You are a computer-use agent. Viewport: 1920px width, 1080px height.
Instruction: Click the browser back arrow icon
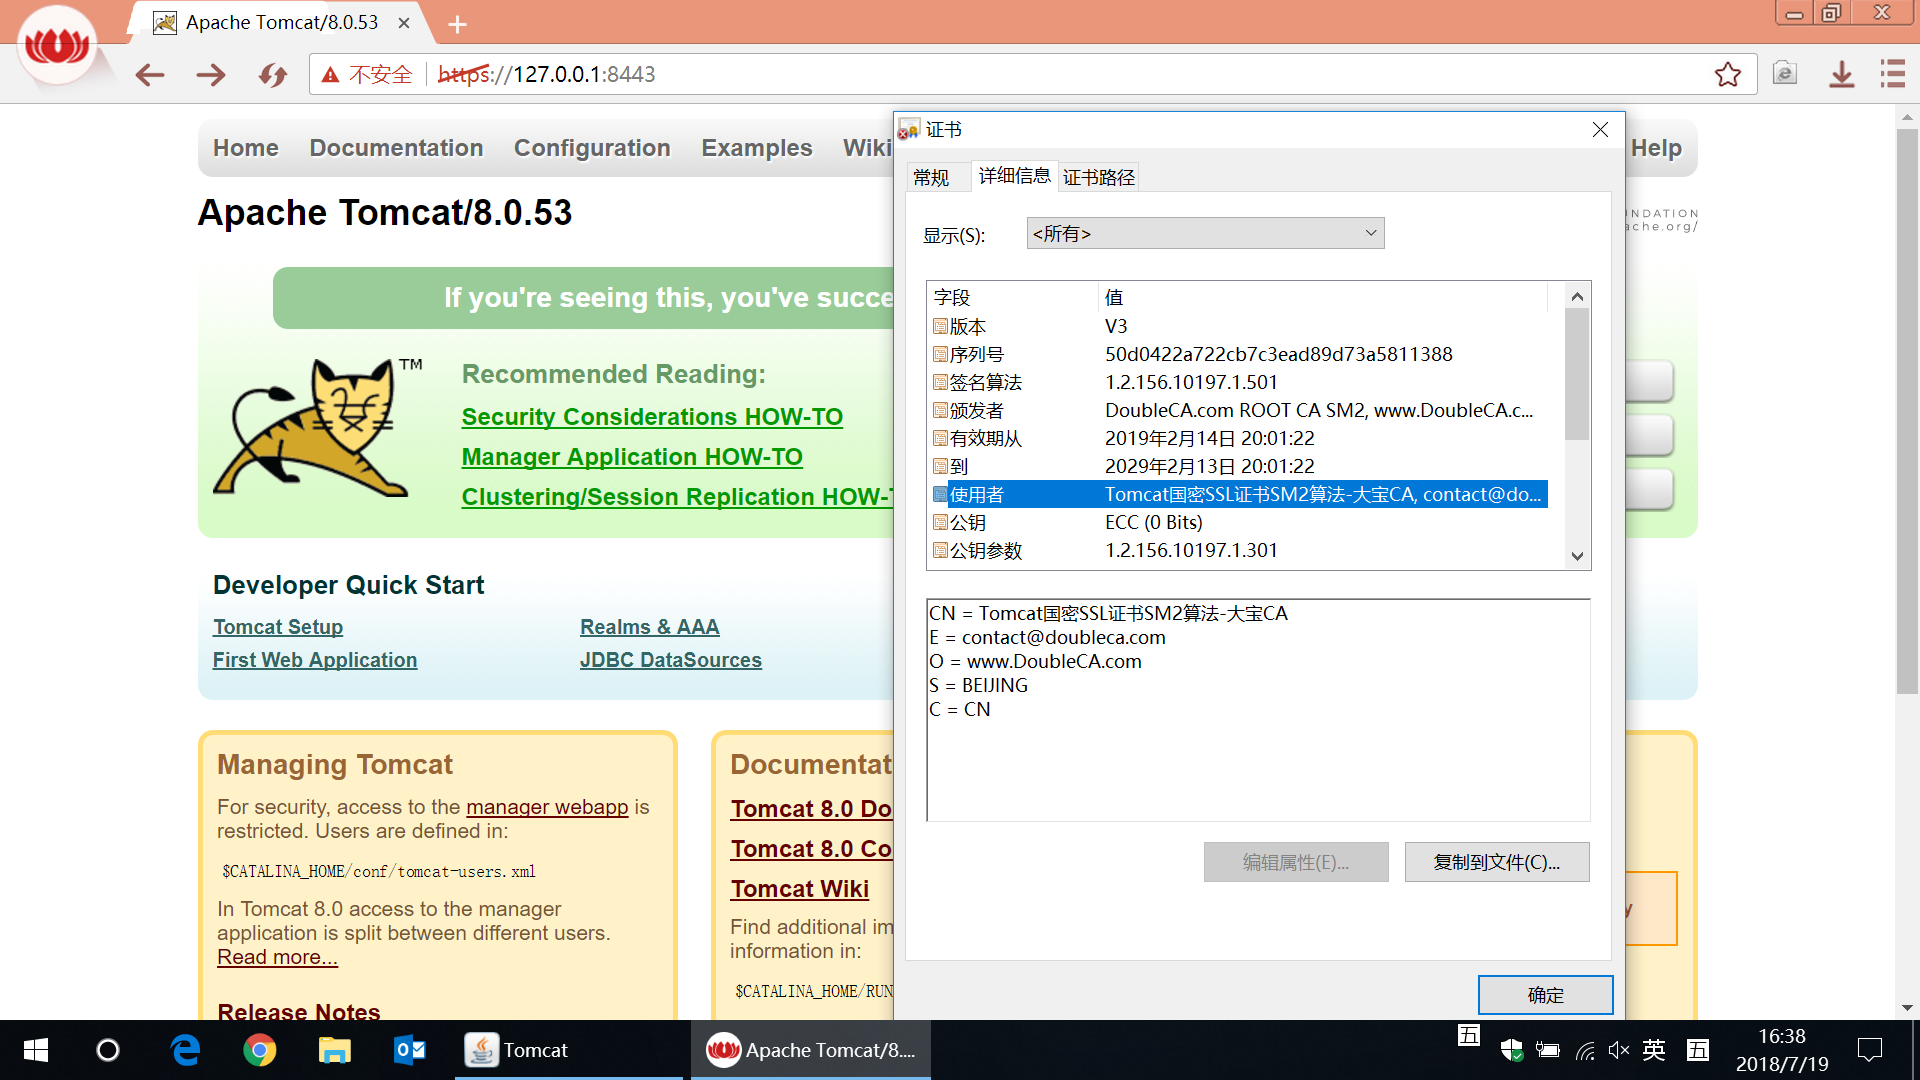[150, 75]
